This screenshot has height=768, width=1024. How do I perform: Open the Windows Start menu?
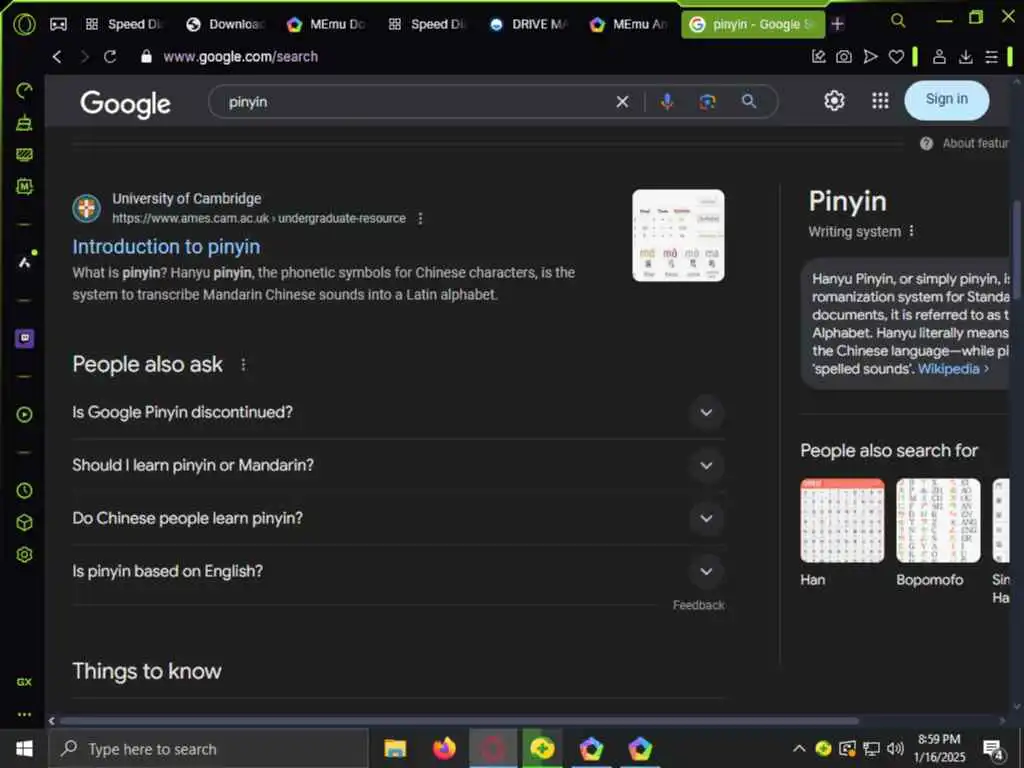(x=24, y=748)
